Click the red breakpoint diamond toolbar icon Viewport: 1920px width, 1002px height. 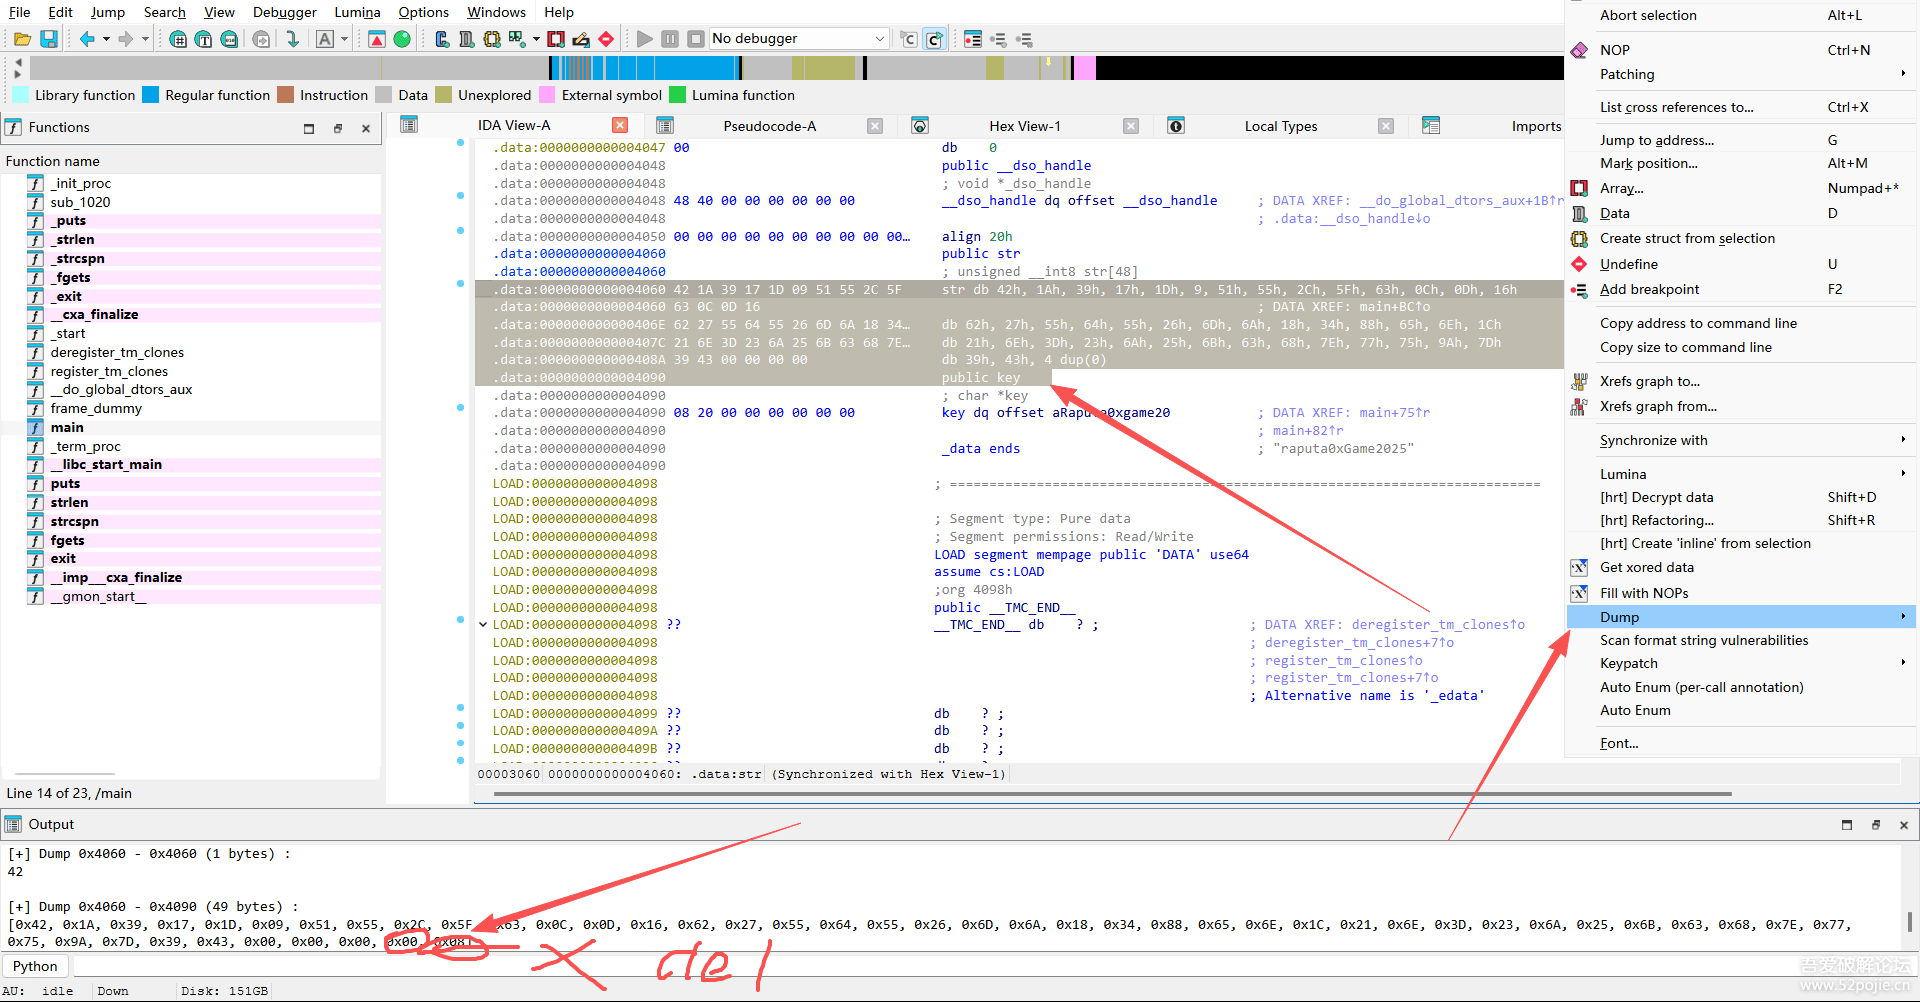pyautogui.click(x=606, y=39)
